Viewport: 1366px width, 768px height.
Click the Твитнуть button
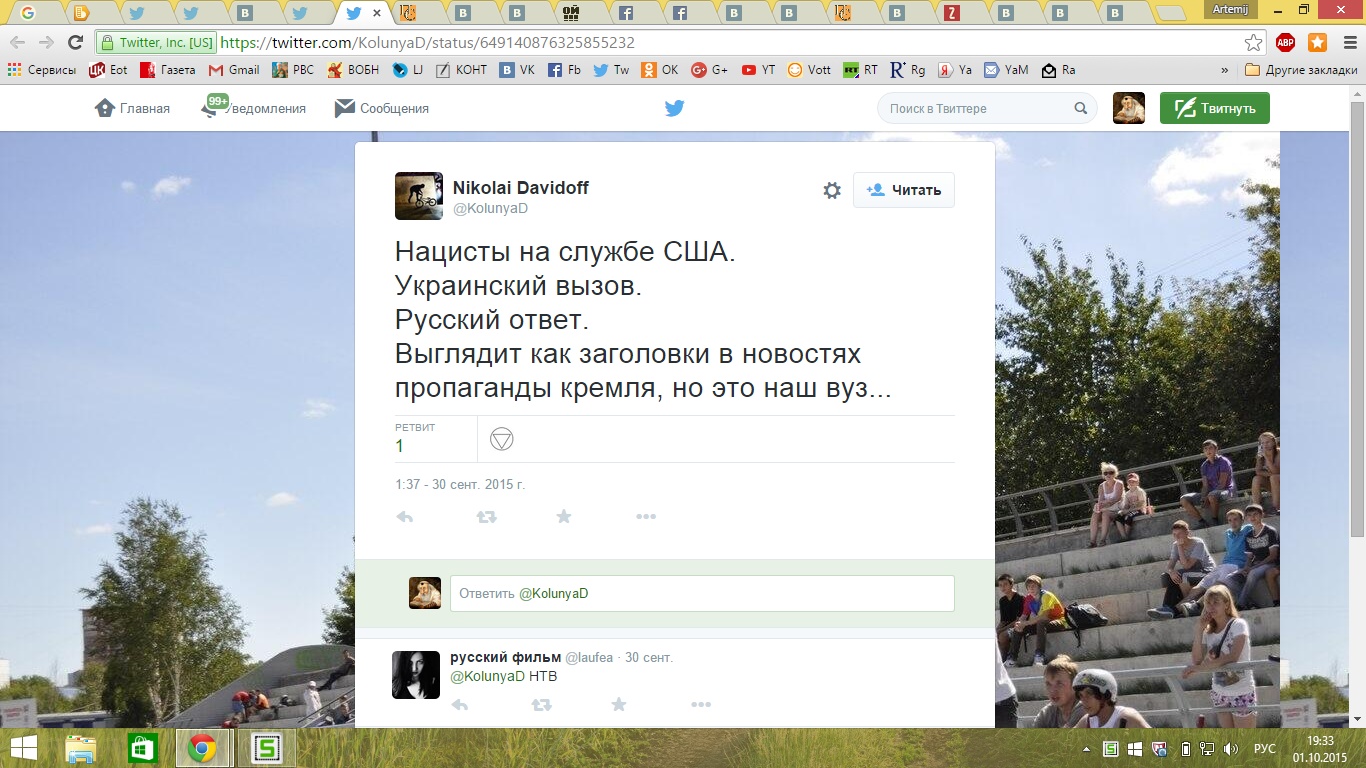click(x=1215, y=108)
